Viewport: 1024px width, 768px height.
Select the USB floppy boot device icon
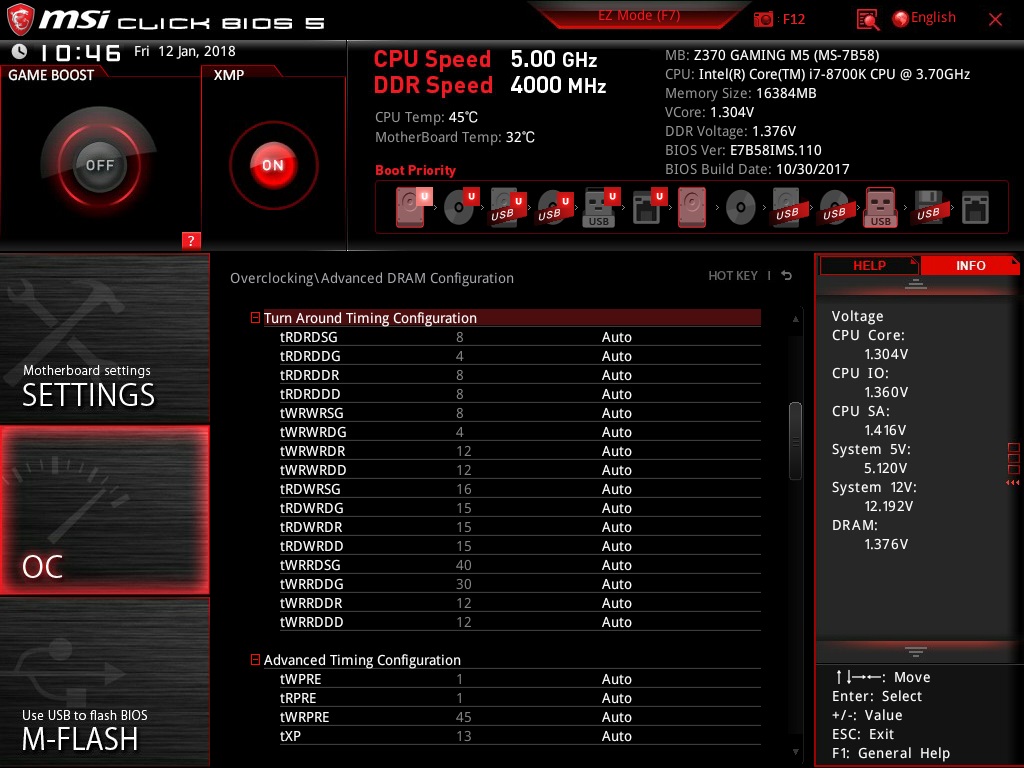(x=928, y=207)
